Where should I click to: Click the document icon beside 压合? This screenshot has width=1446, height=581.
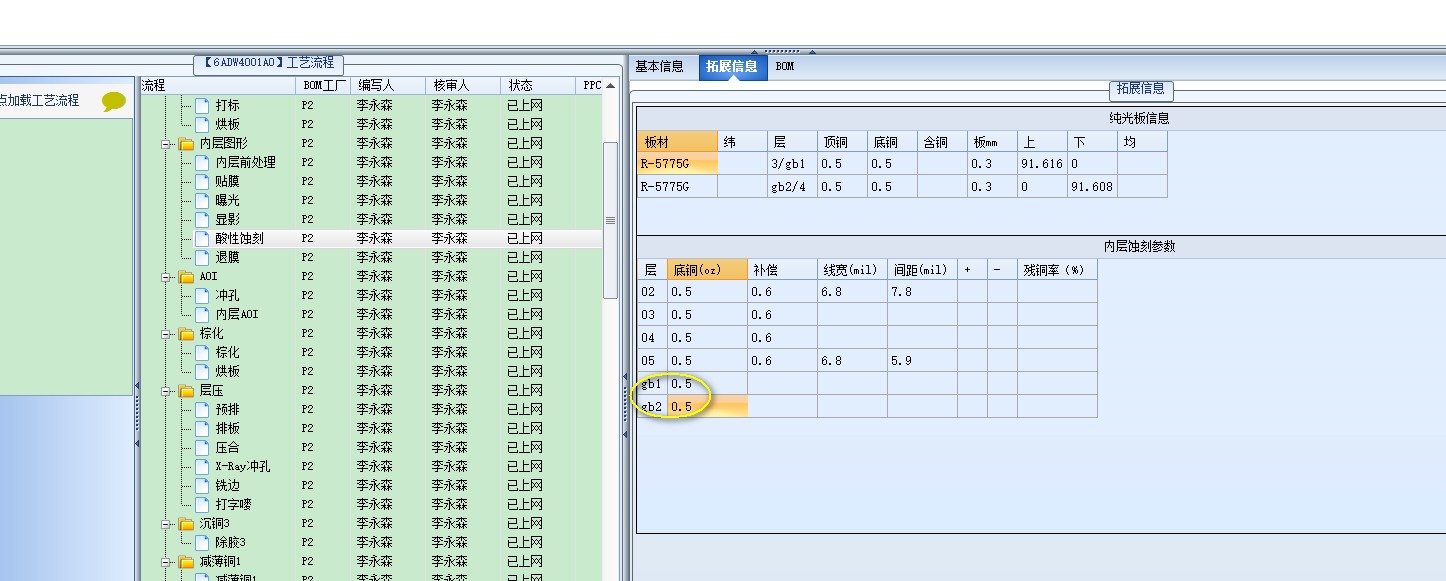[x=202, y=447]
